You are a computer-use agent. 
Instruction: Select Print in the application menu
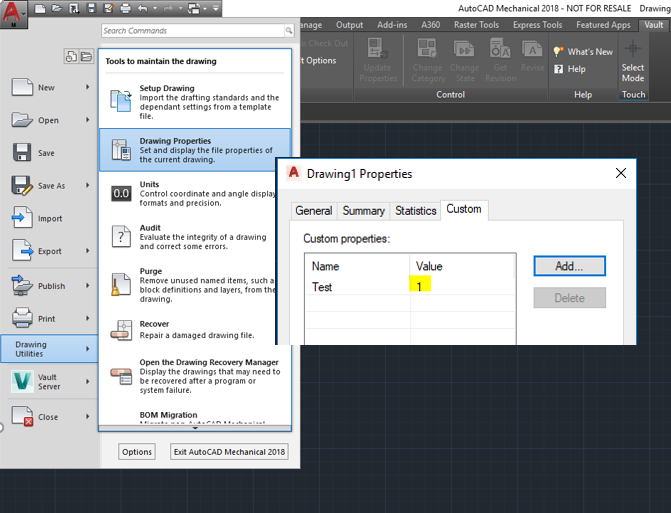coord(47,319)
